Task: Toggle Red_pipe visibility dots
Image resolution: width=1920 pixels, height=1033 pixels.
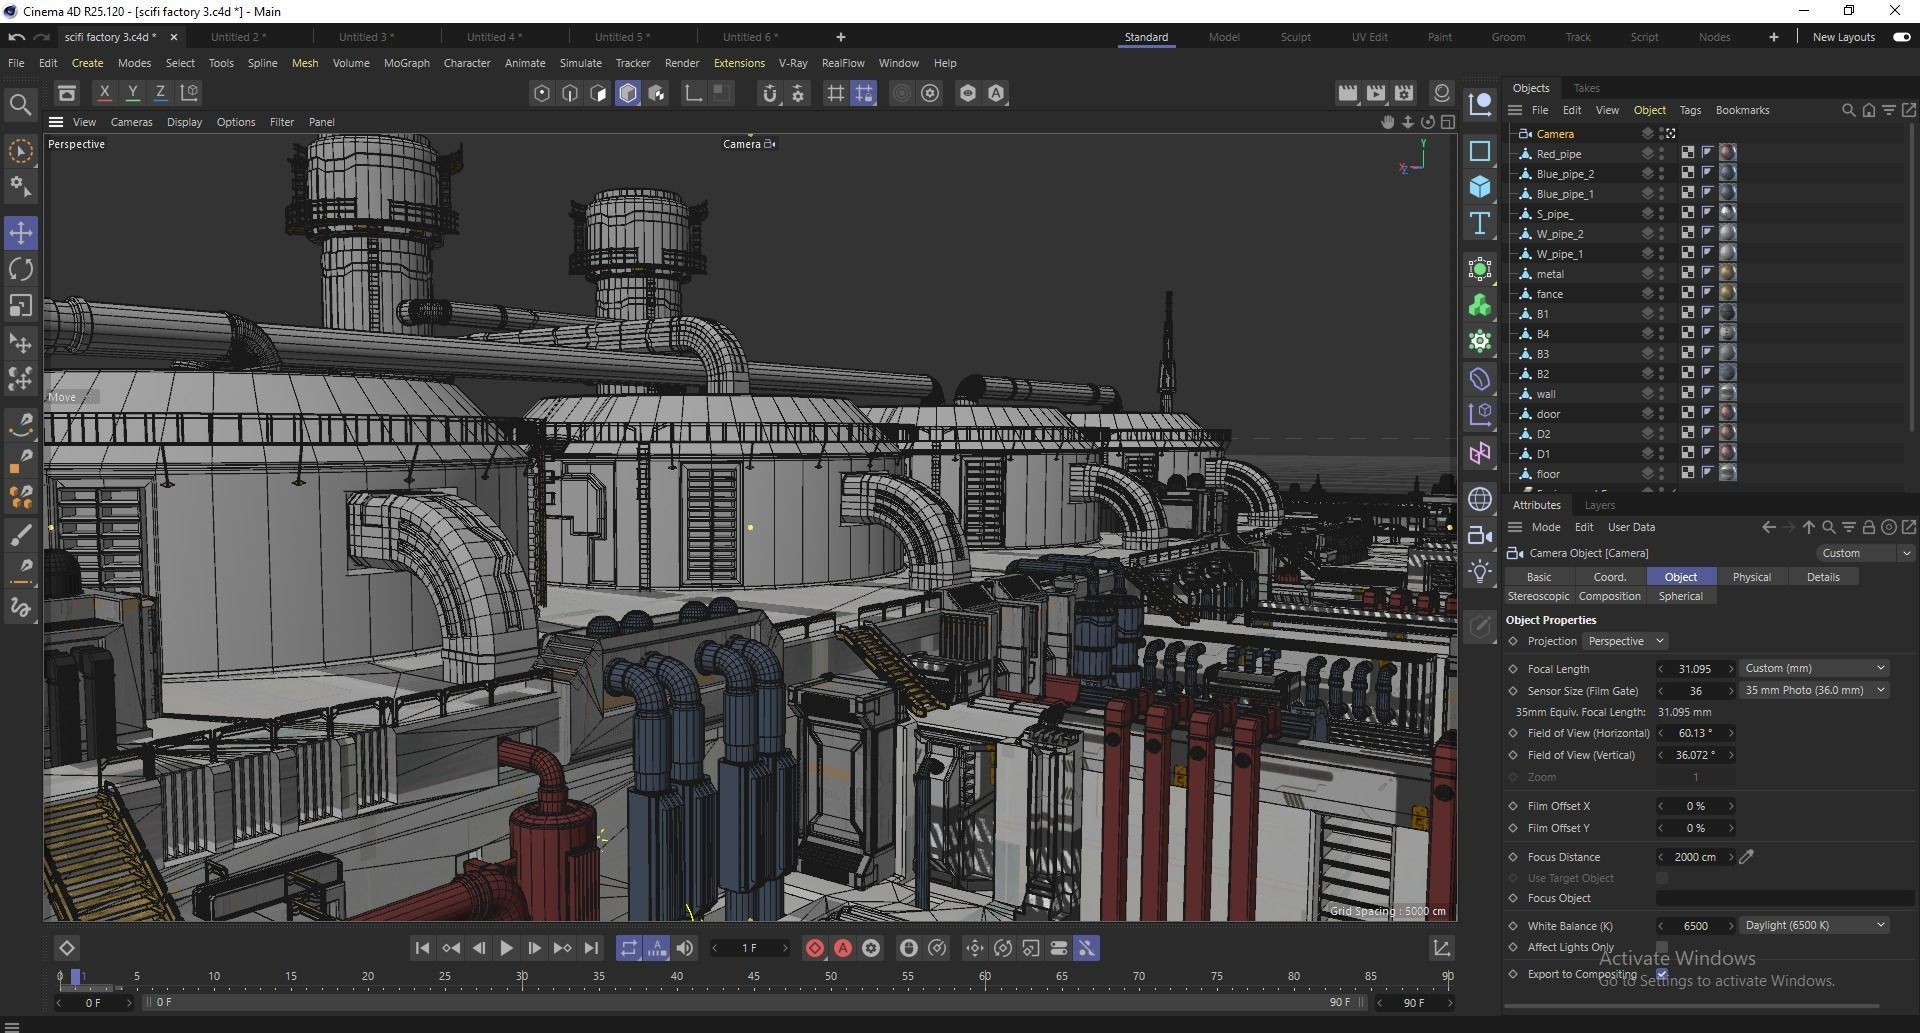Action: pos(1662,154)
